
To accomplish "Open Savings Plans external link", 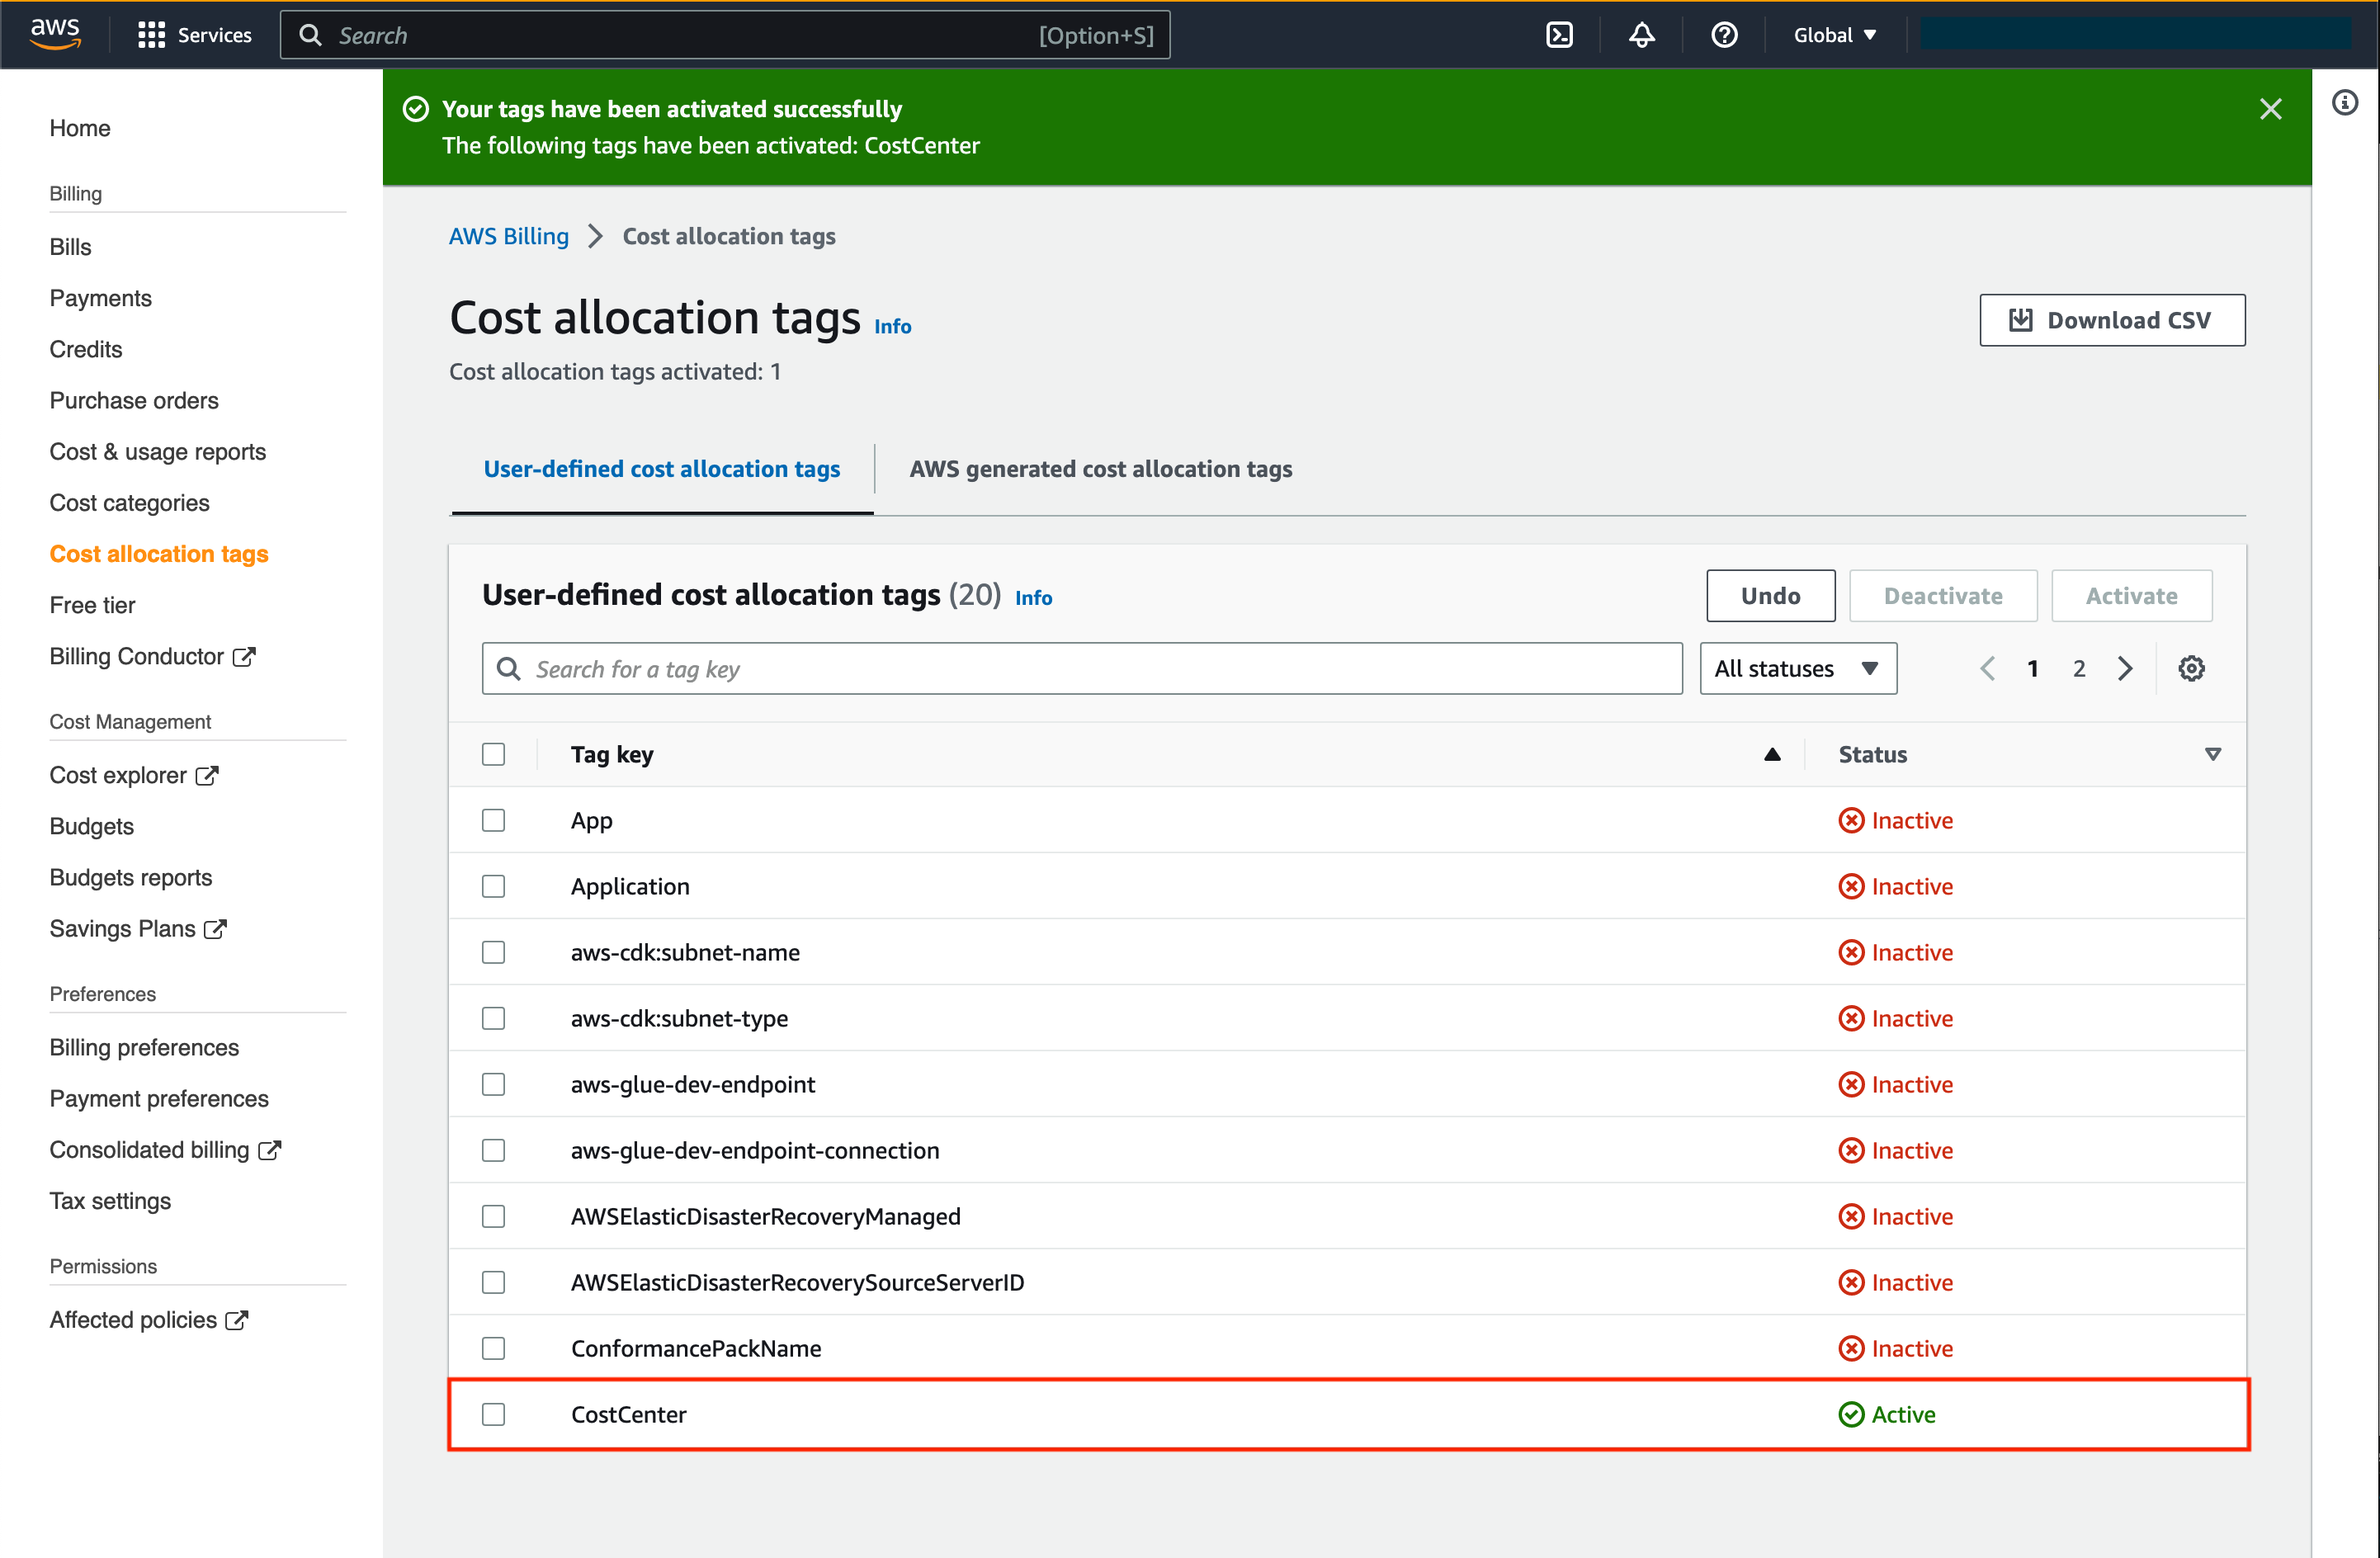I will click(216, 928).
